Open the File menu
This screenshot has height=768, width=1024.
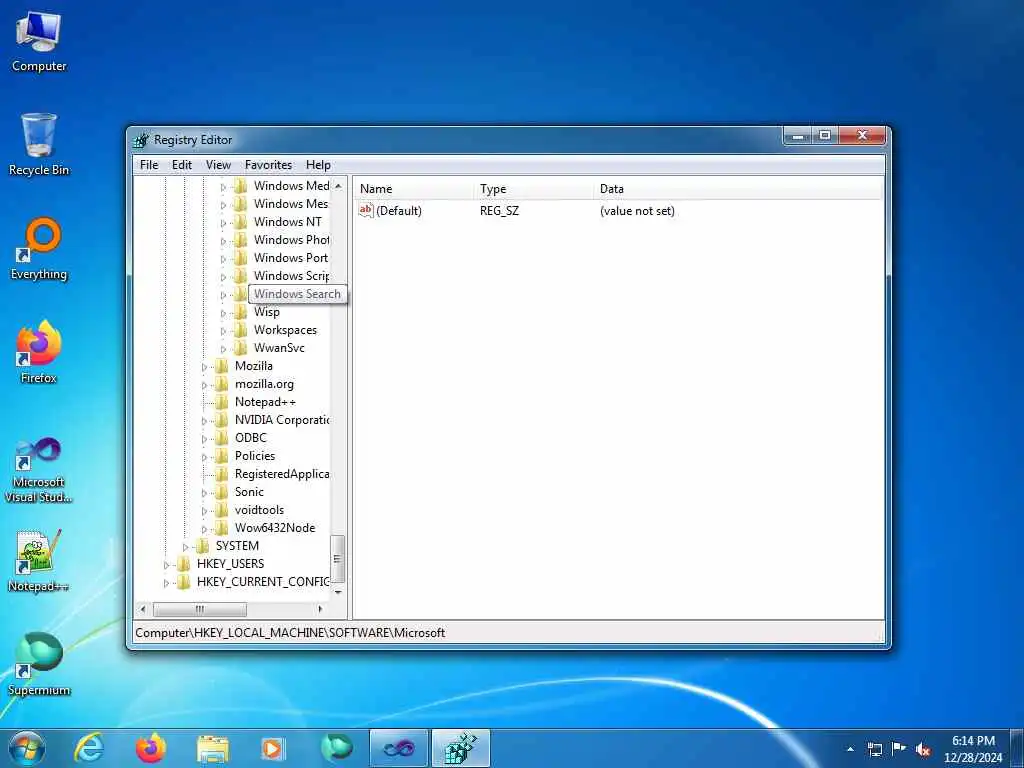tap(149, 165)
